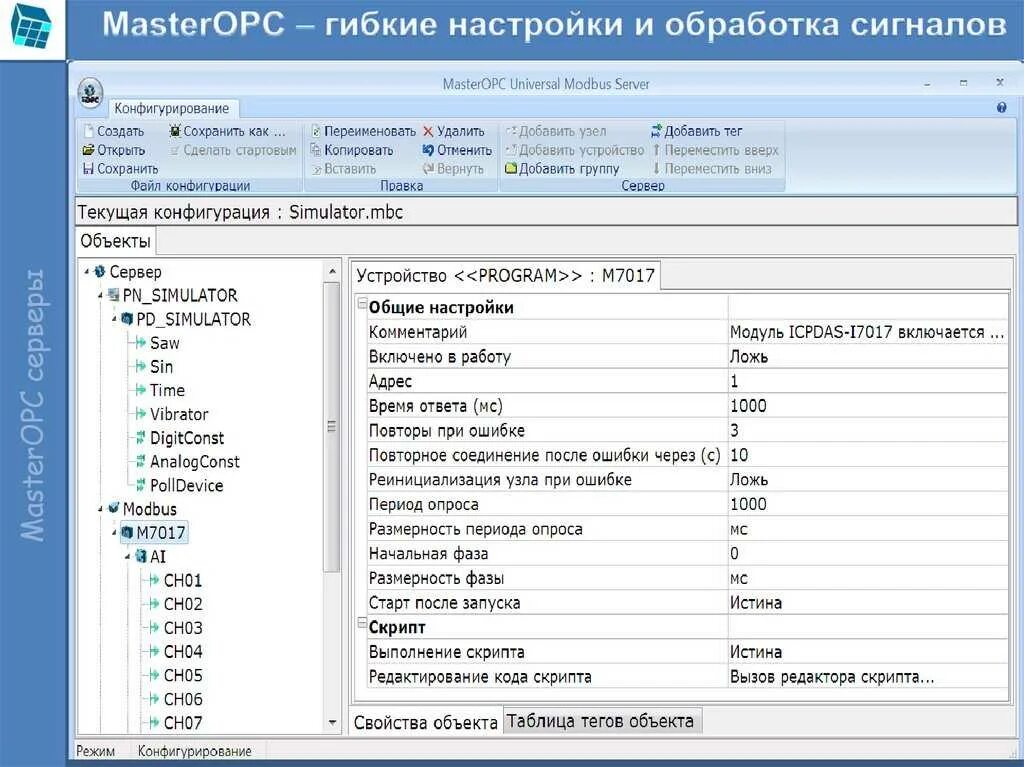
Task: Rename object with Переименовать
Action: point(363,131)
